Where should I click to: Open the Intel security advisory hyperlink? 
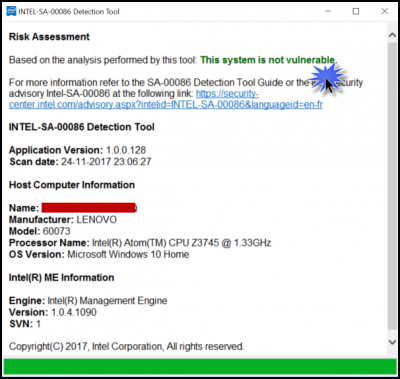tap(166, 99)
